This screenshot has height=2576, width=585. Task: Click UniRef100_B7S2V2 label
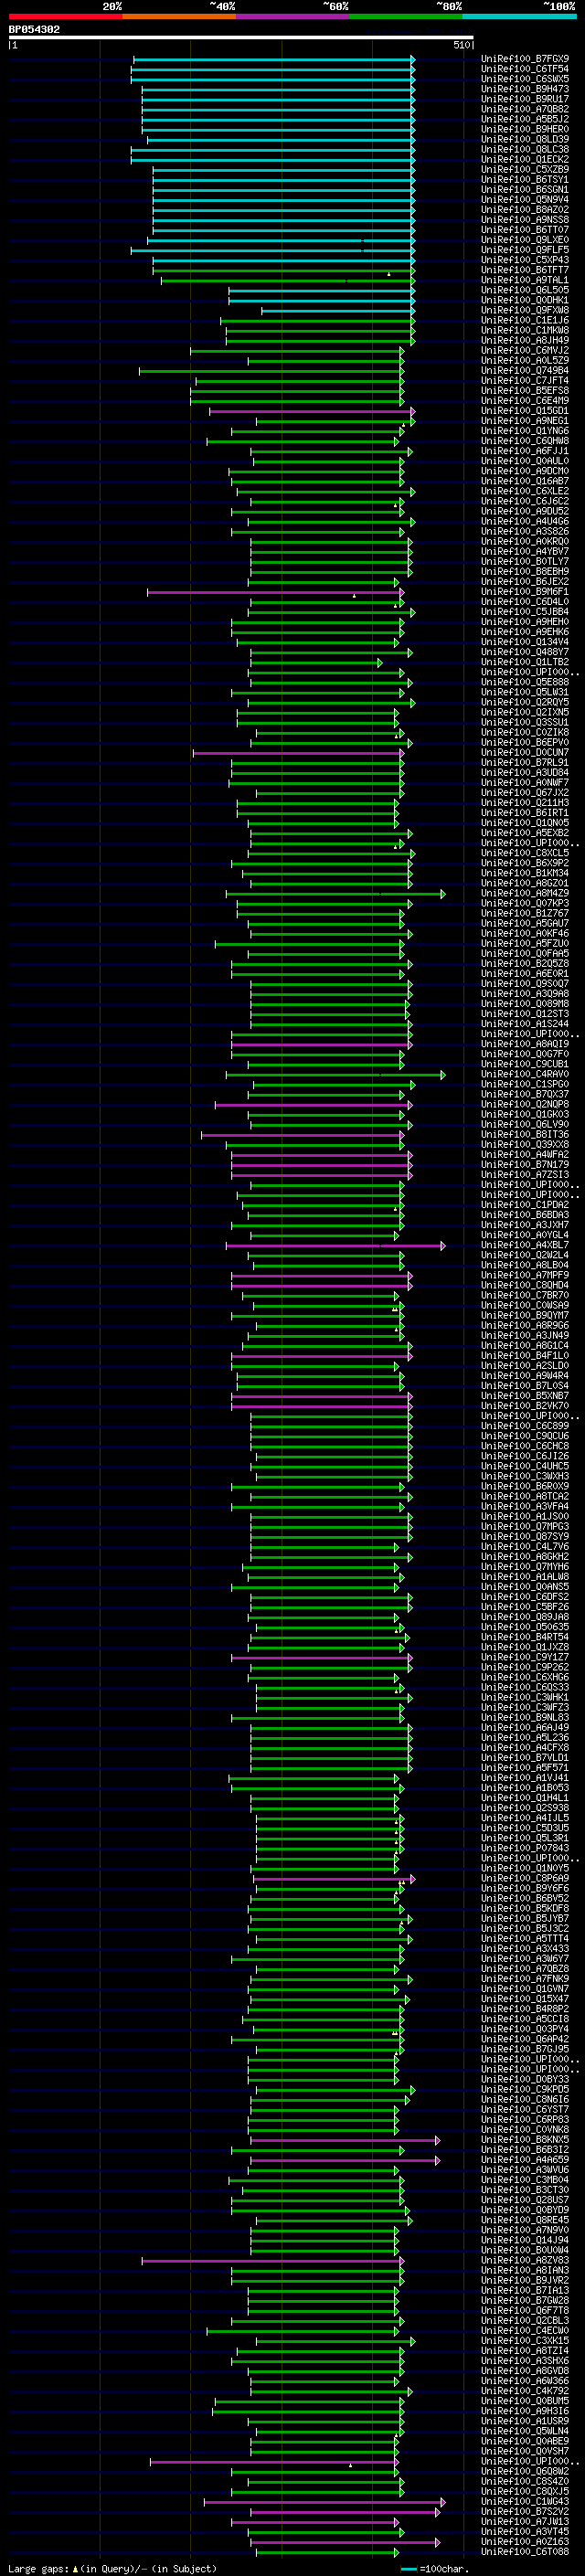click(x=525, y=2511)
